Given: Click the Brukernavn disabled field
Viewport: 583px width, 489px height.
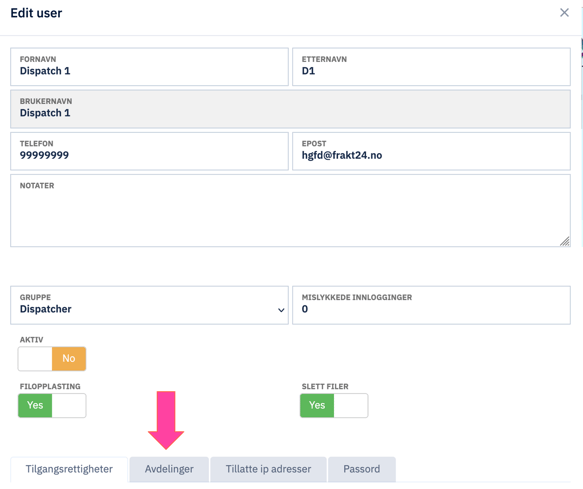Looking at the screenshot, I should [x=290, y=109].
